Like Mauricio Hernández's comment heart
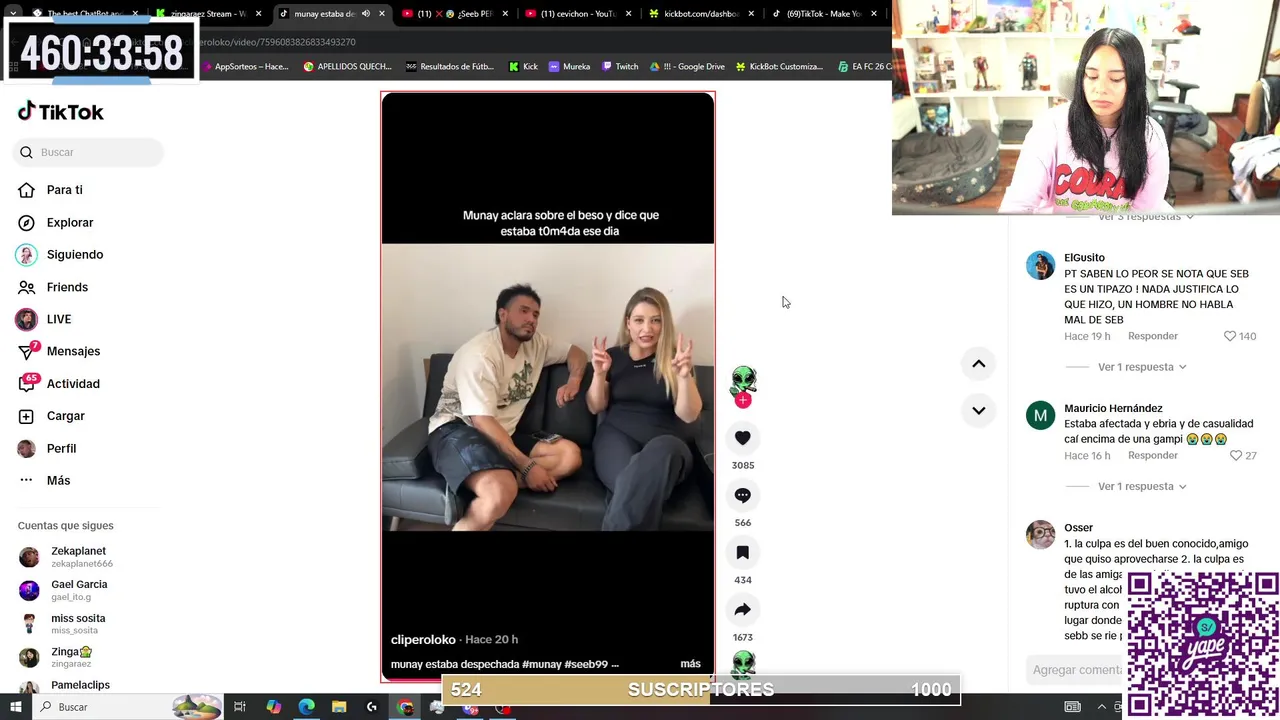Viewport: 1280px width, 720px height. click(x=1236, y=455)
